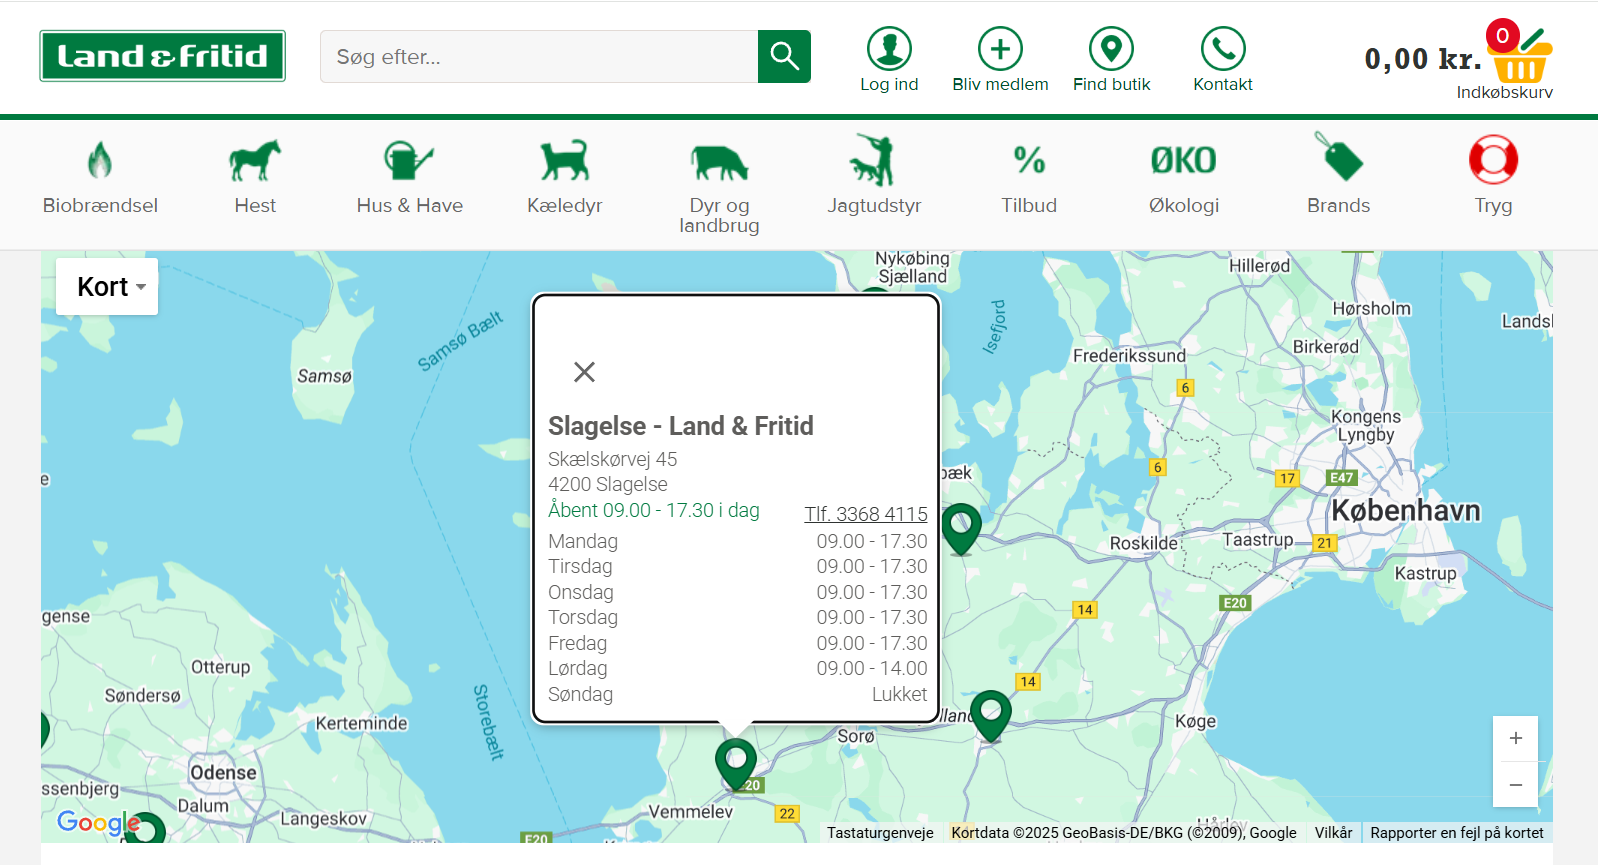The image size is (1598, 865).
Task: Click the Åbent 09.00 - 17.30 i dag text
Action: pos(654,510)
